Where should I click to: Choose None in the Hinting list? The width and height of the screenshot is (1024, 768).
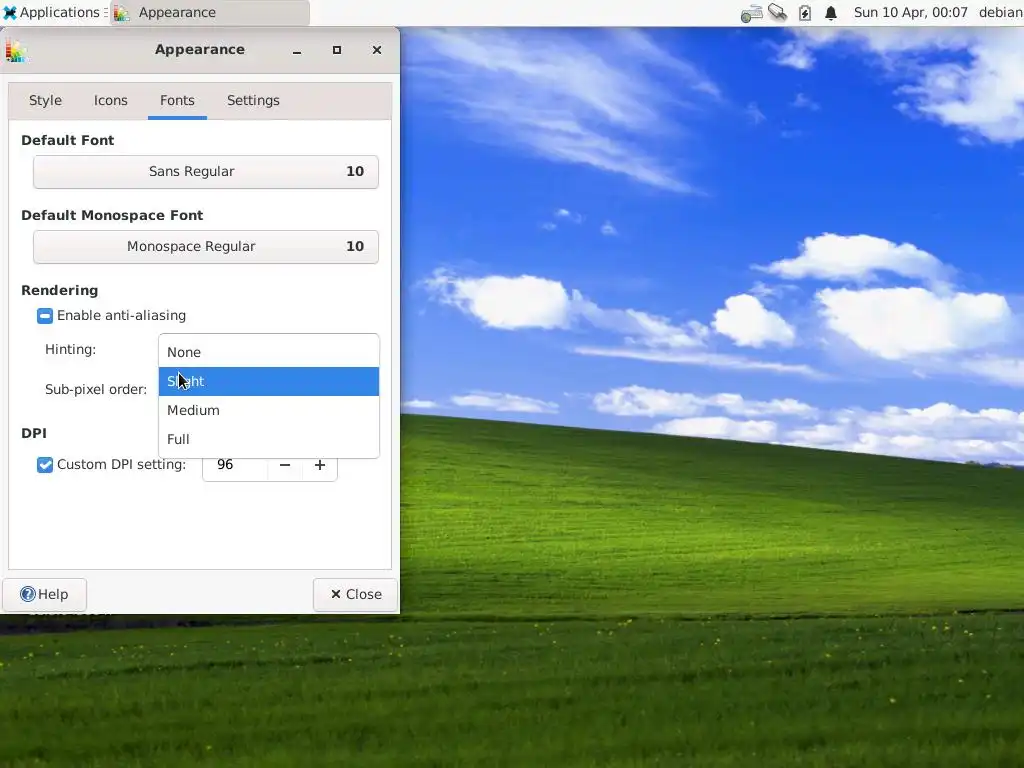(x=268, y=353)
